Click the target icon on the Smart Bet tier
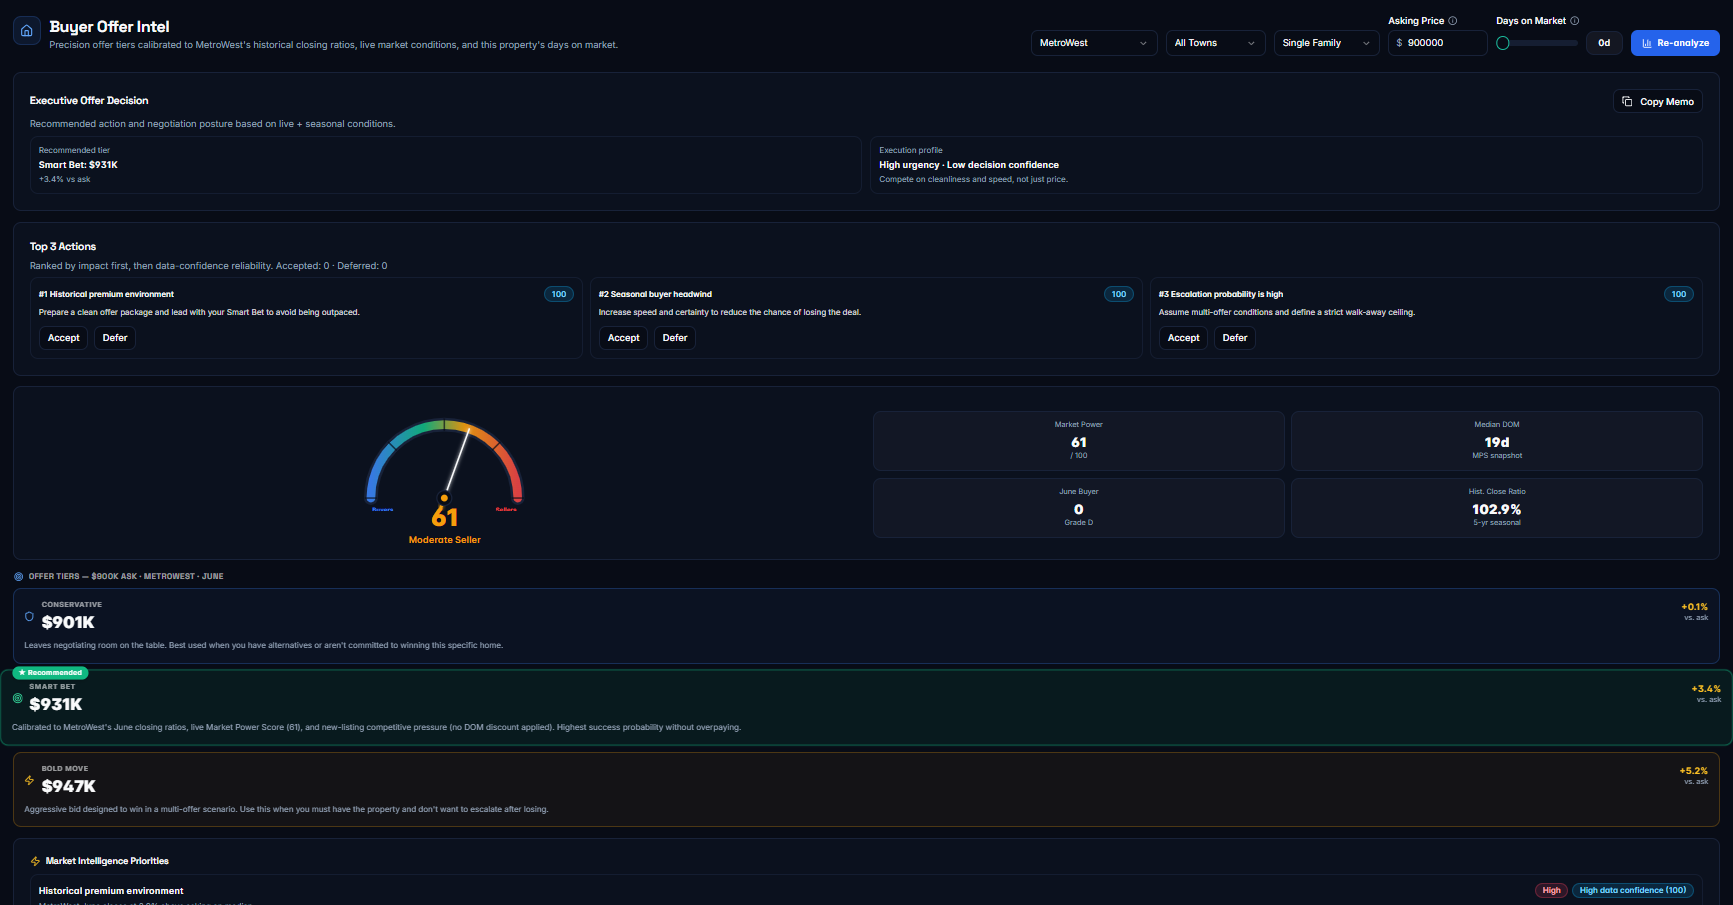The width and height of the screenshot is (1733, 905). pos(17,698)
